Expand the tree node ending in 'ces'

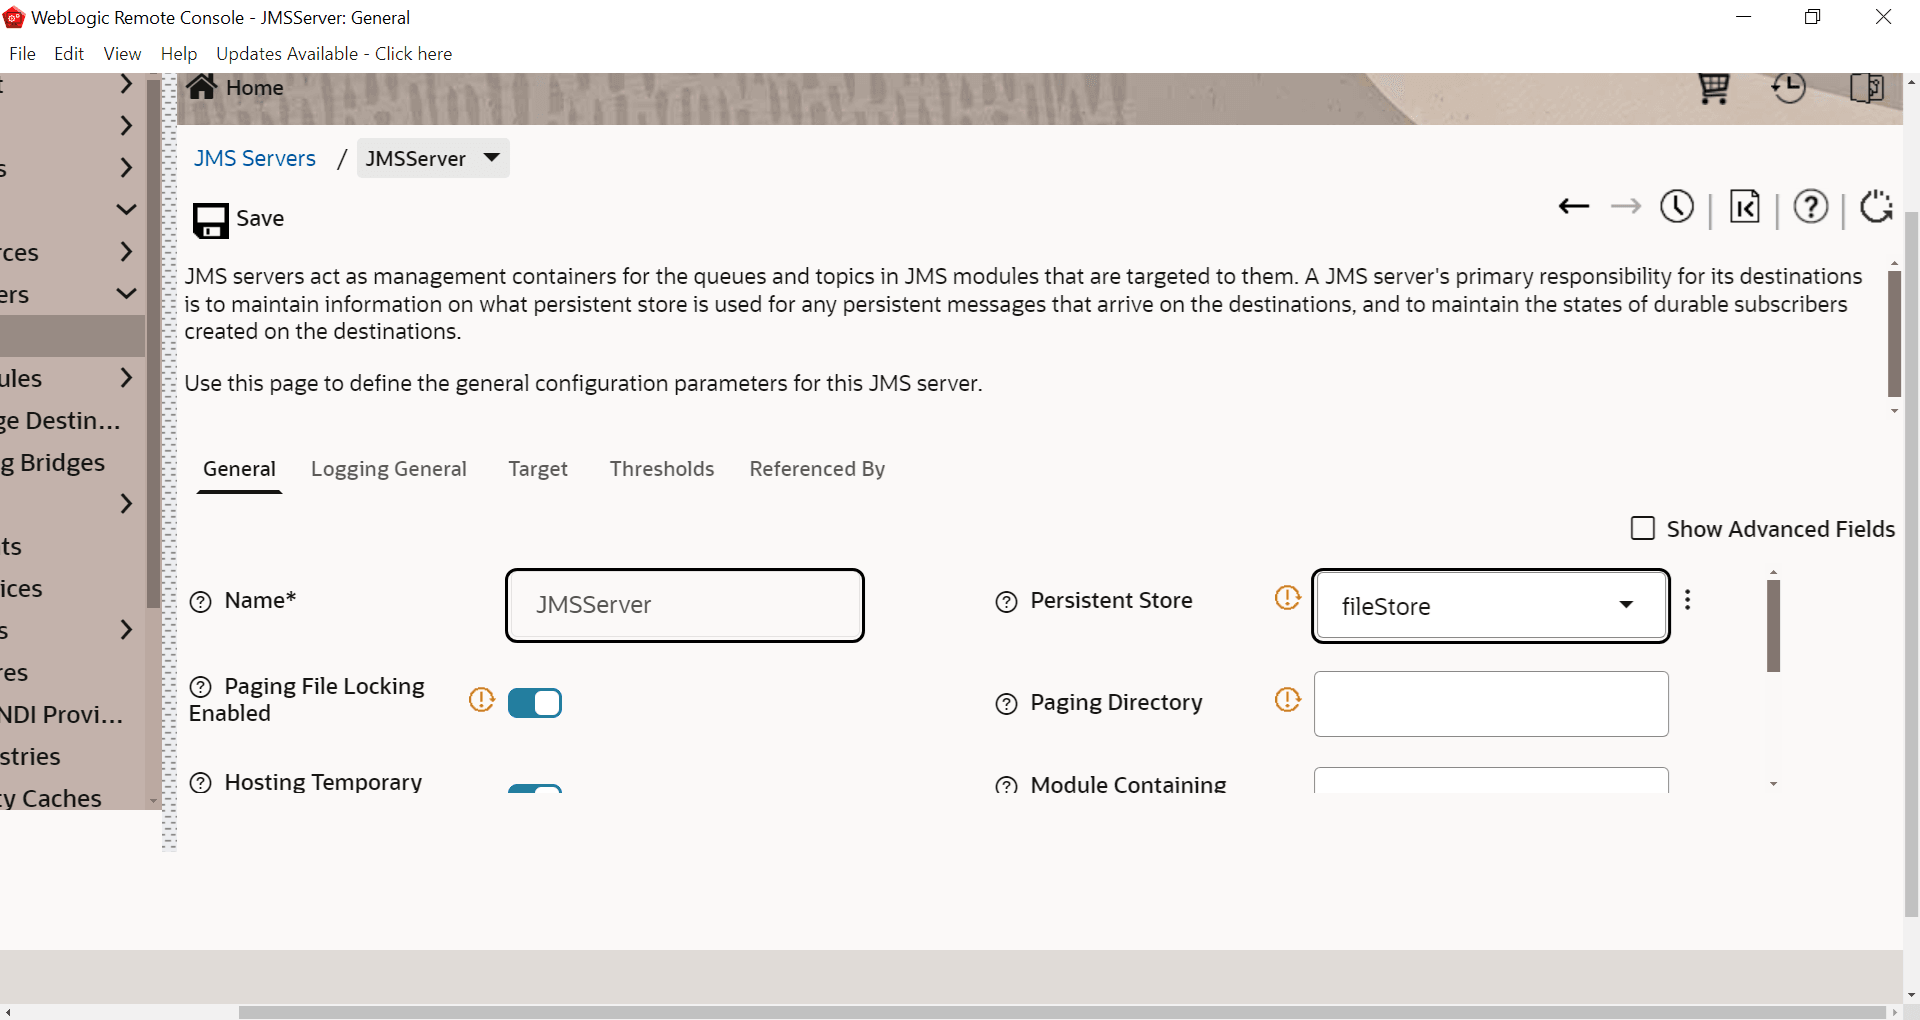tap(126, 252)
